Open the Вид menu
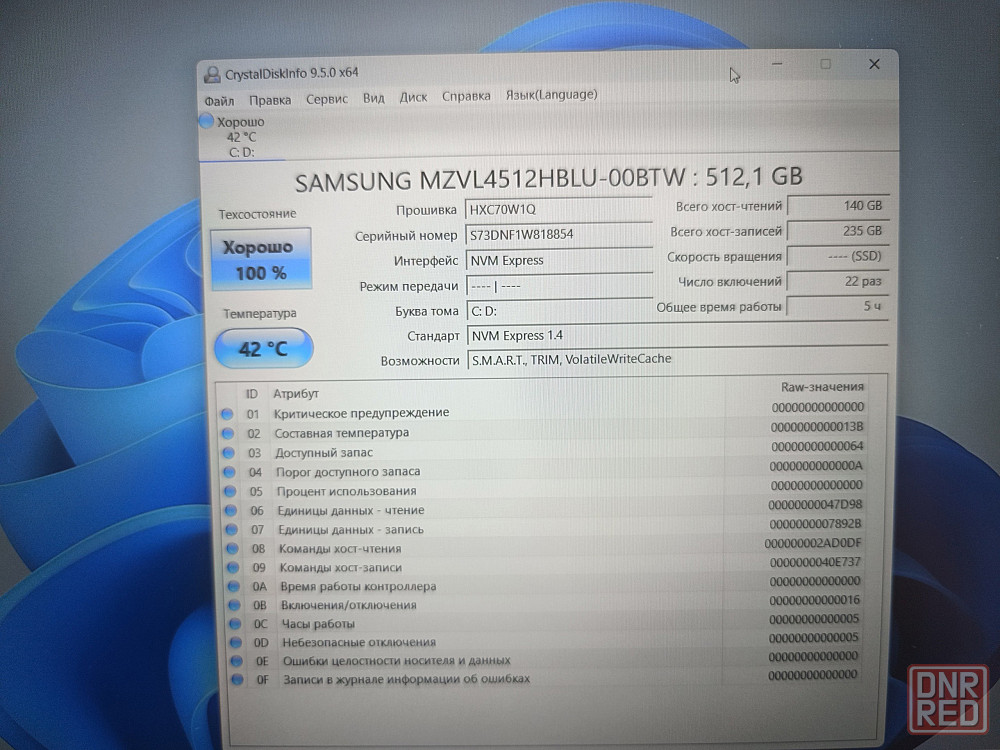Screen dimensions: 1000x750 click(x=374, y=98)
